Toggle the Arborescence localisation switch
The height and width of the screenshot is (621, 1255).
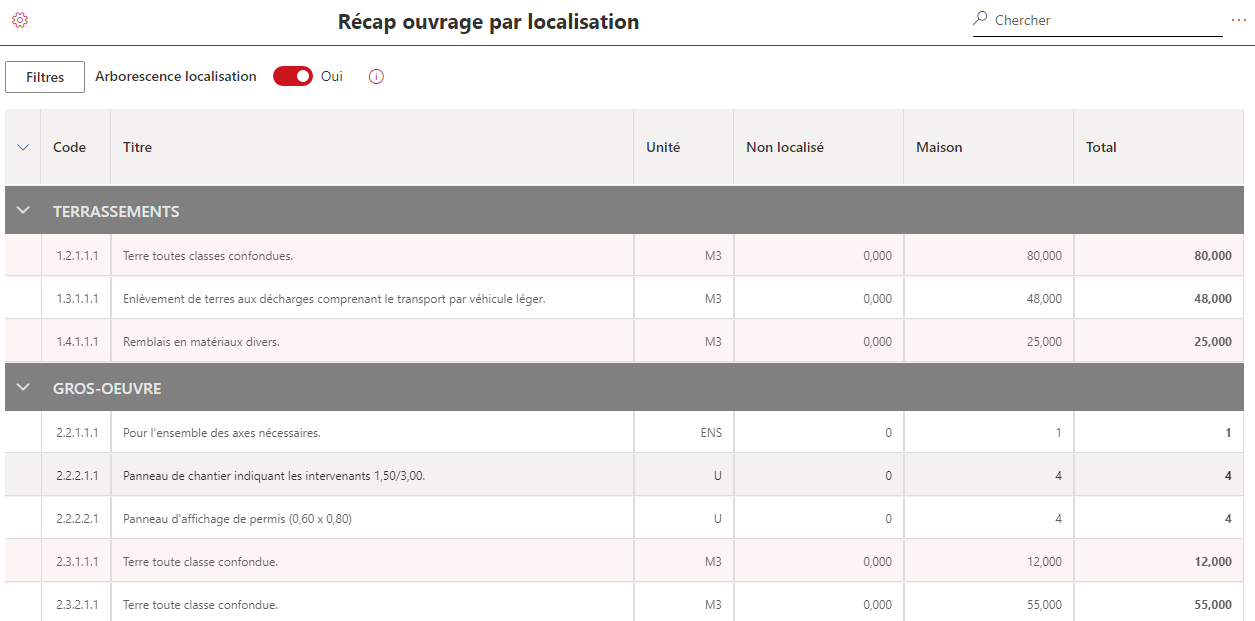[x=293, y=77]
